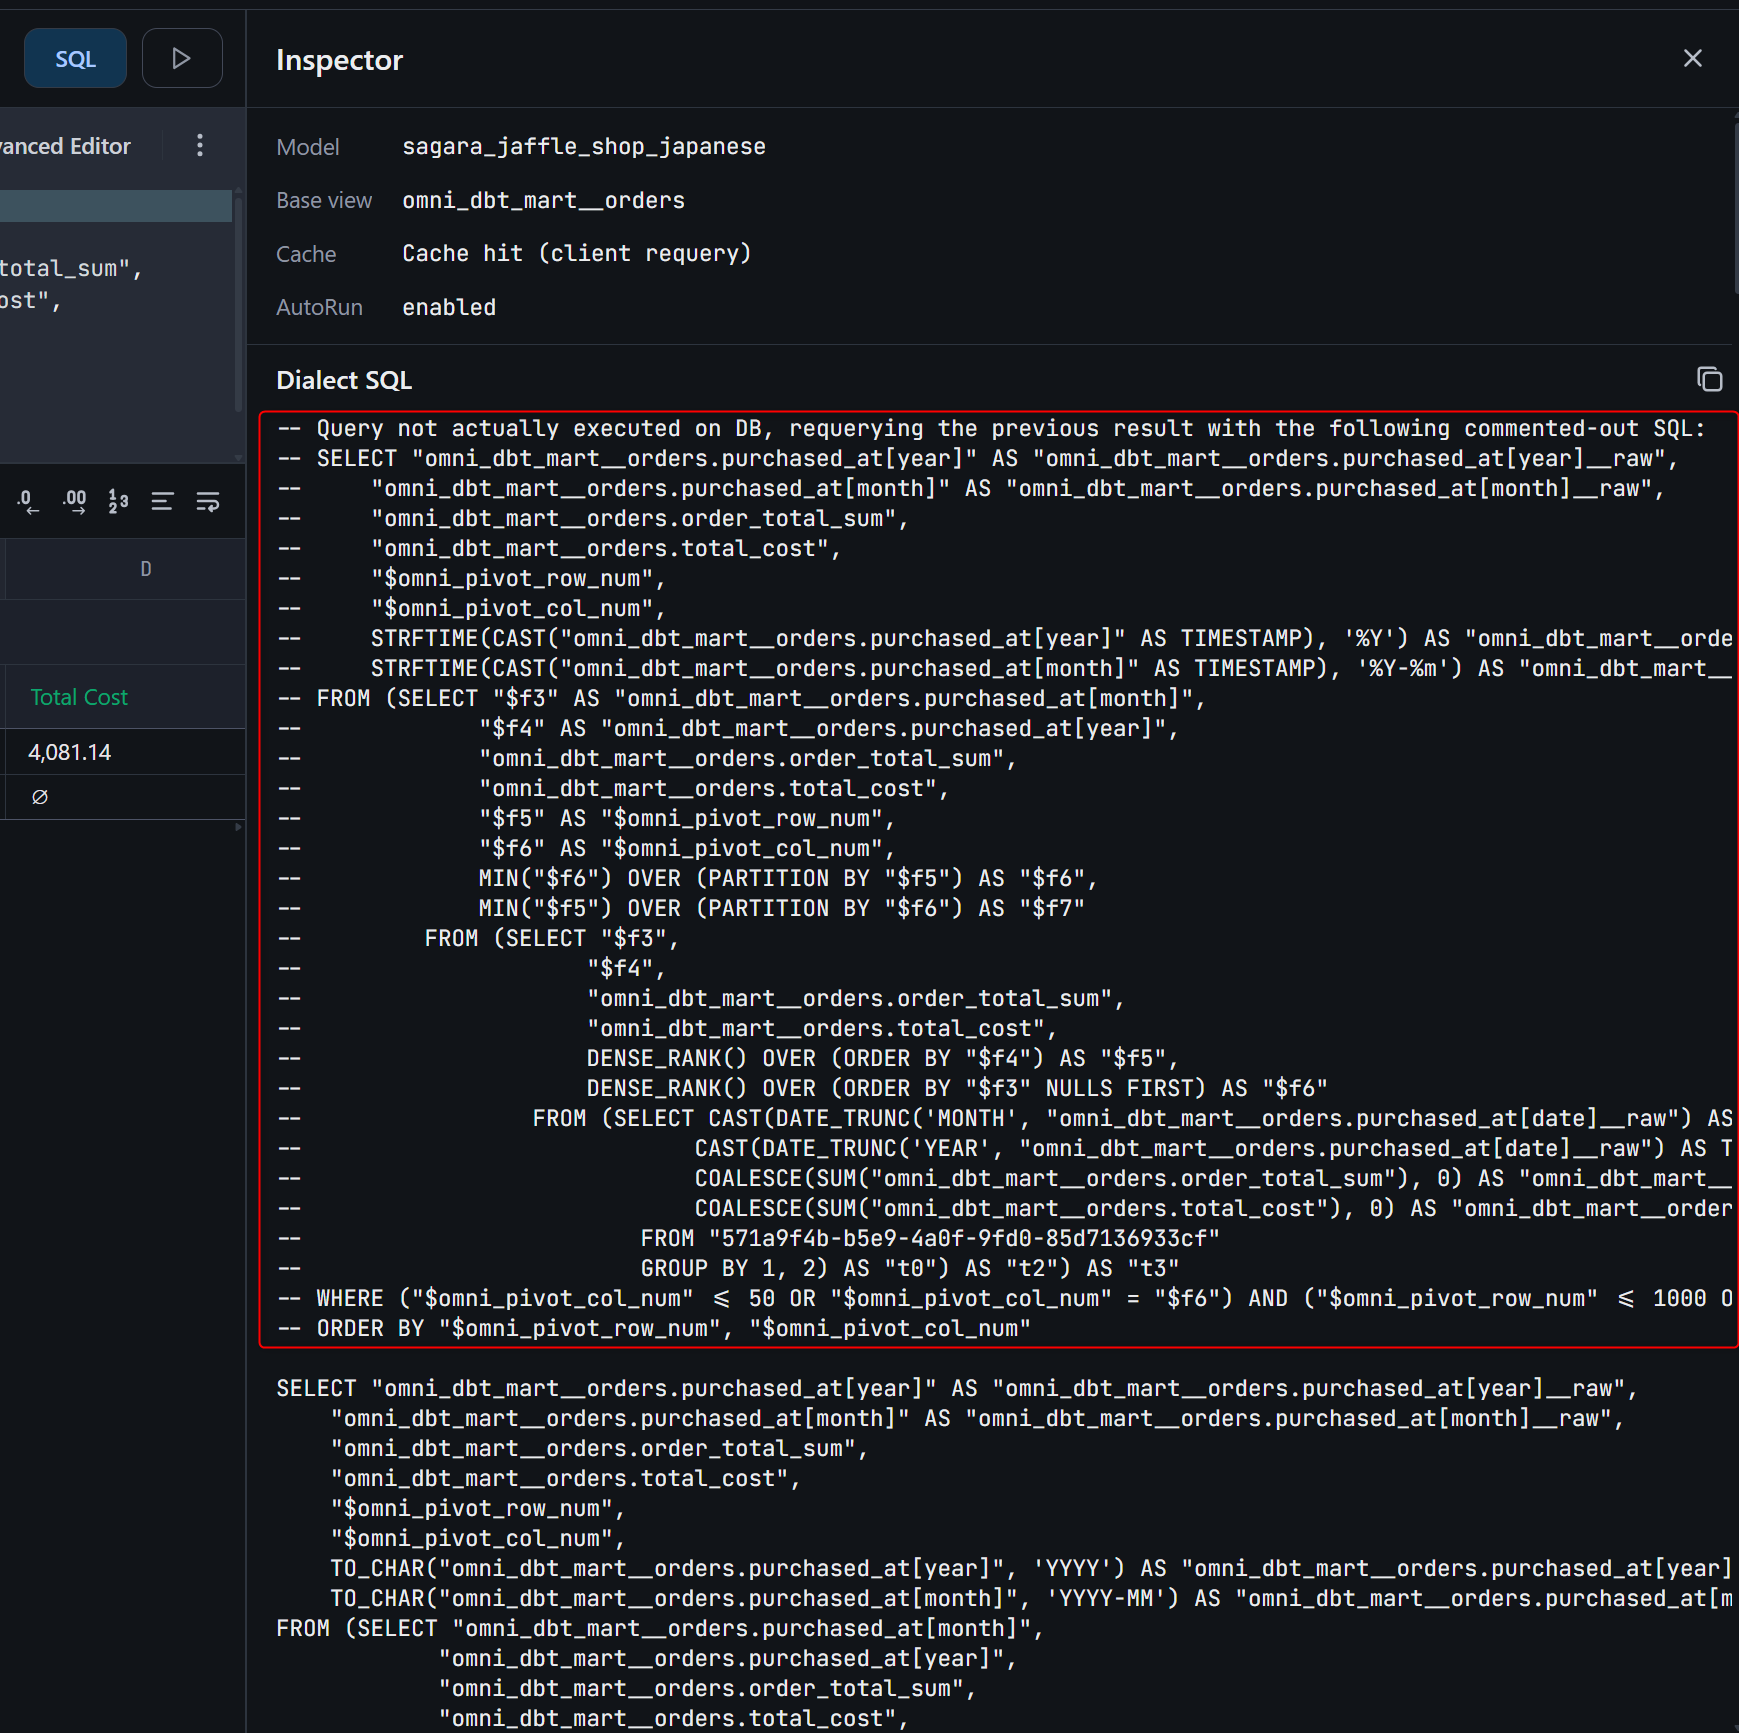
Task: Click the results table right scroll arrow
Action: click(238, 827)
